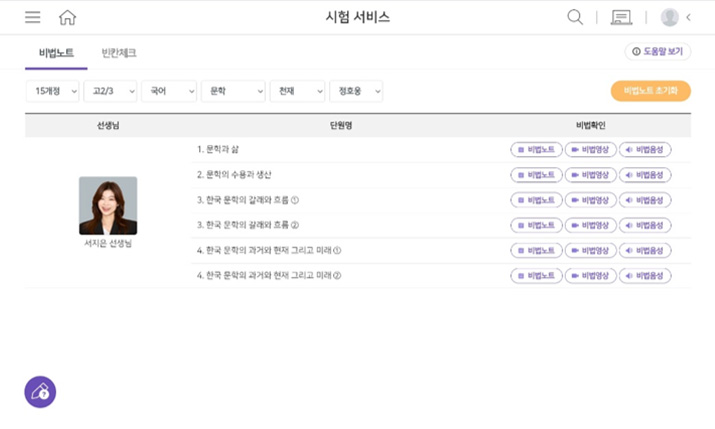Viewport: 715px width, 429px height.
Task: Select unit 3. 한국 문학의 갈래와 흐름 ②
Action: click(x=248, y=225)
